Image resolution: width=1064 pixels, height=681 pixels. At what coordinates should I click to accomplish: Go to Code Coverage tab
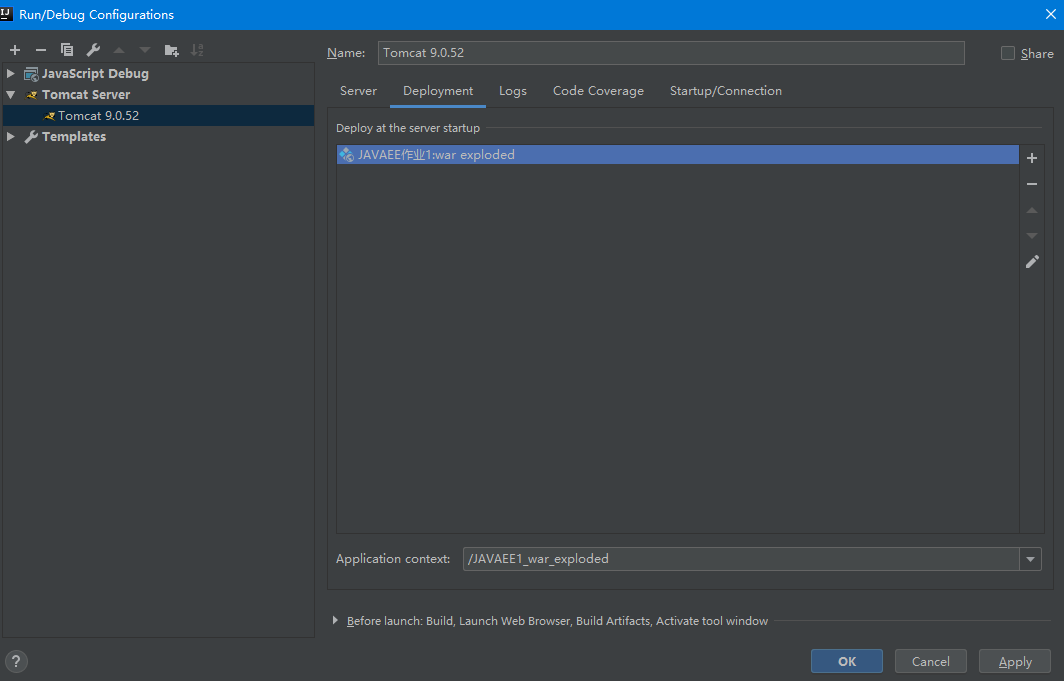[598, 91]
